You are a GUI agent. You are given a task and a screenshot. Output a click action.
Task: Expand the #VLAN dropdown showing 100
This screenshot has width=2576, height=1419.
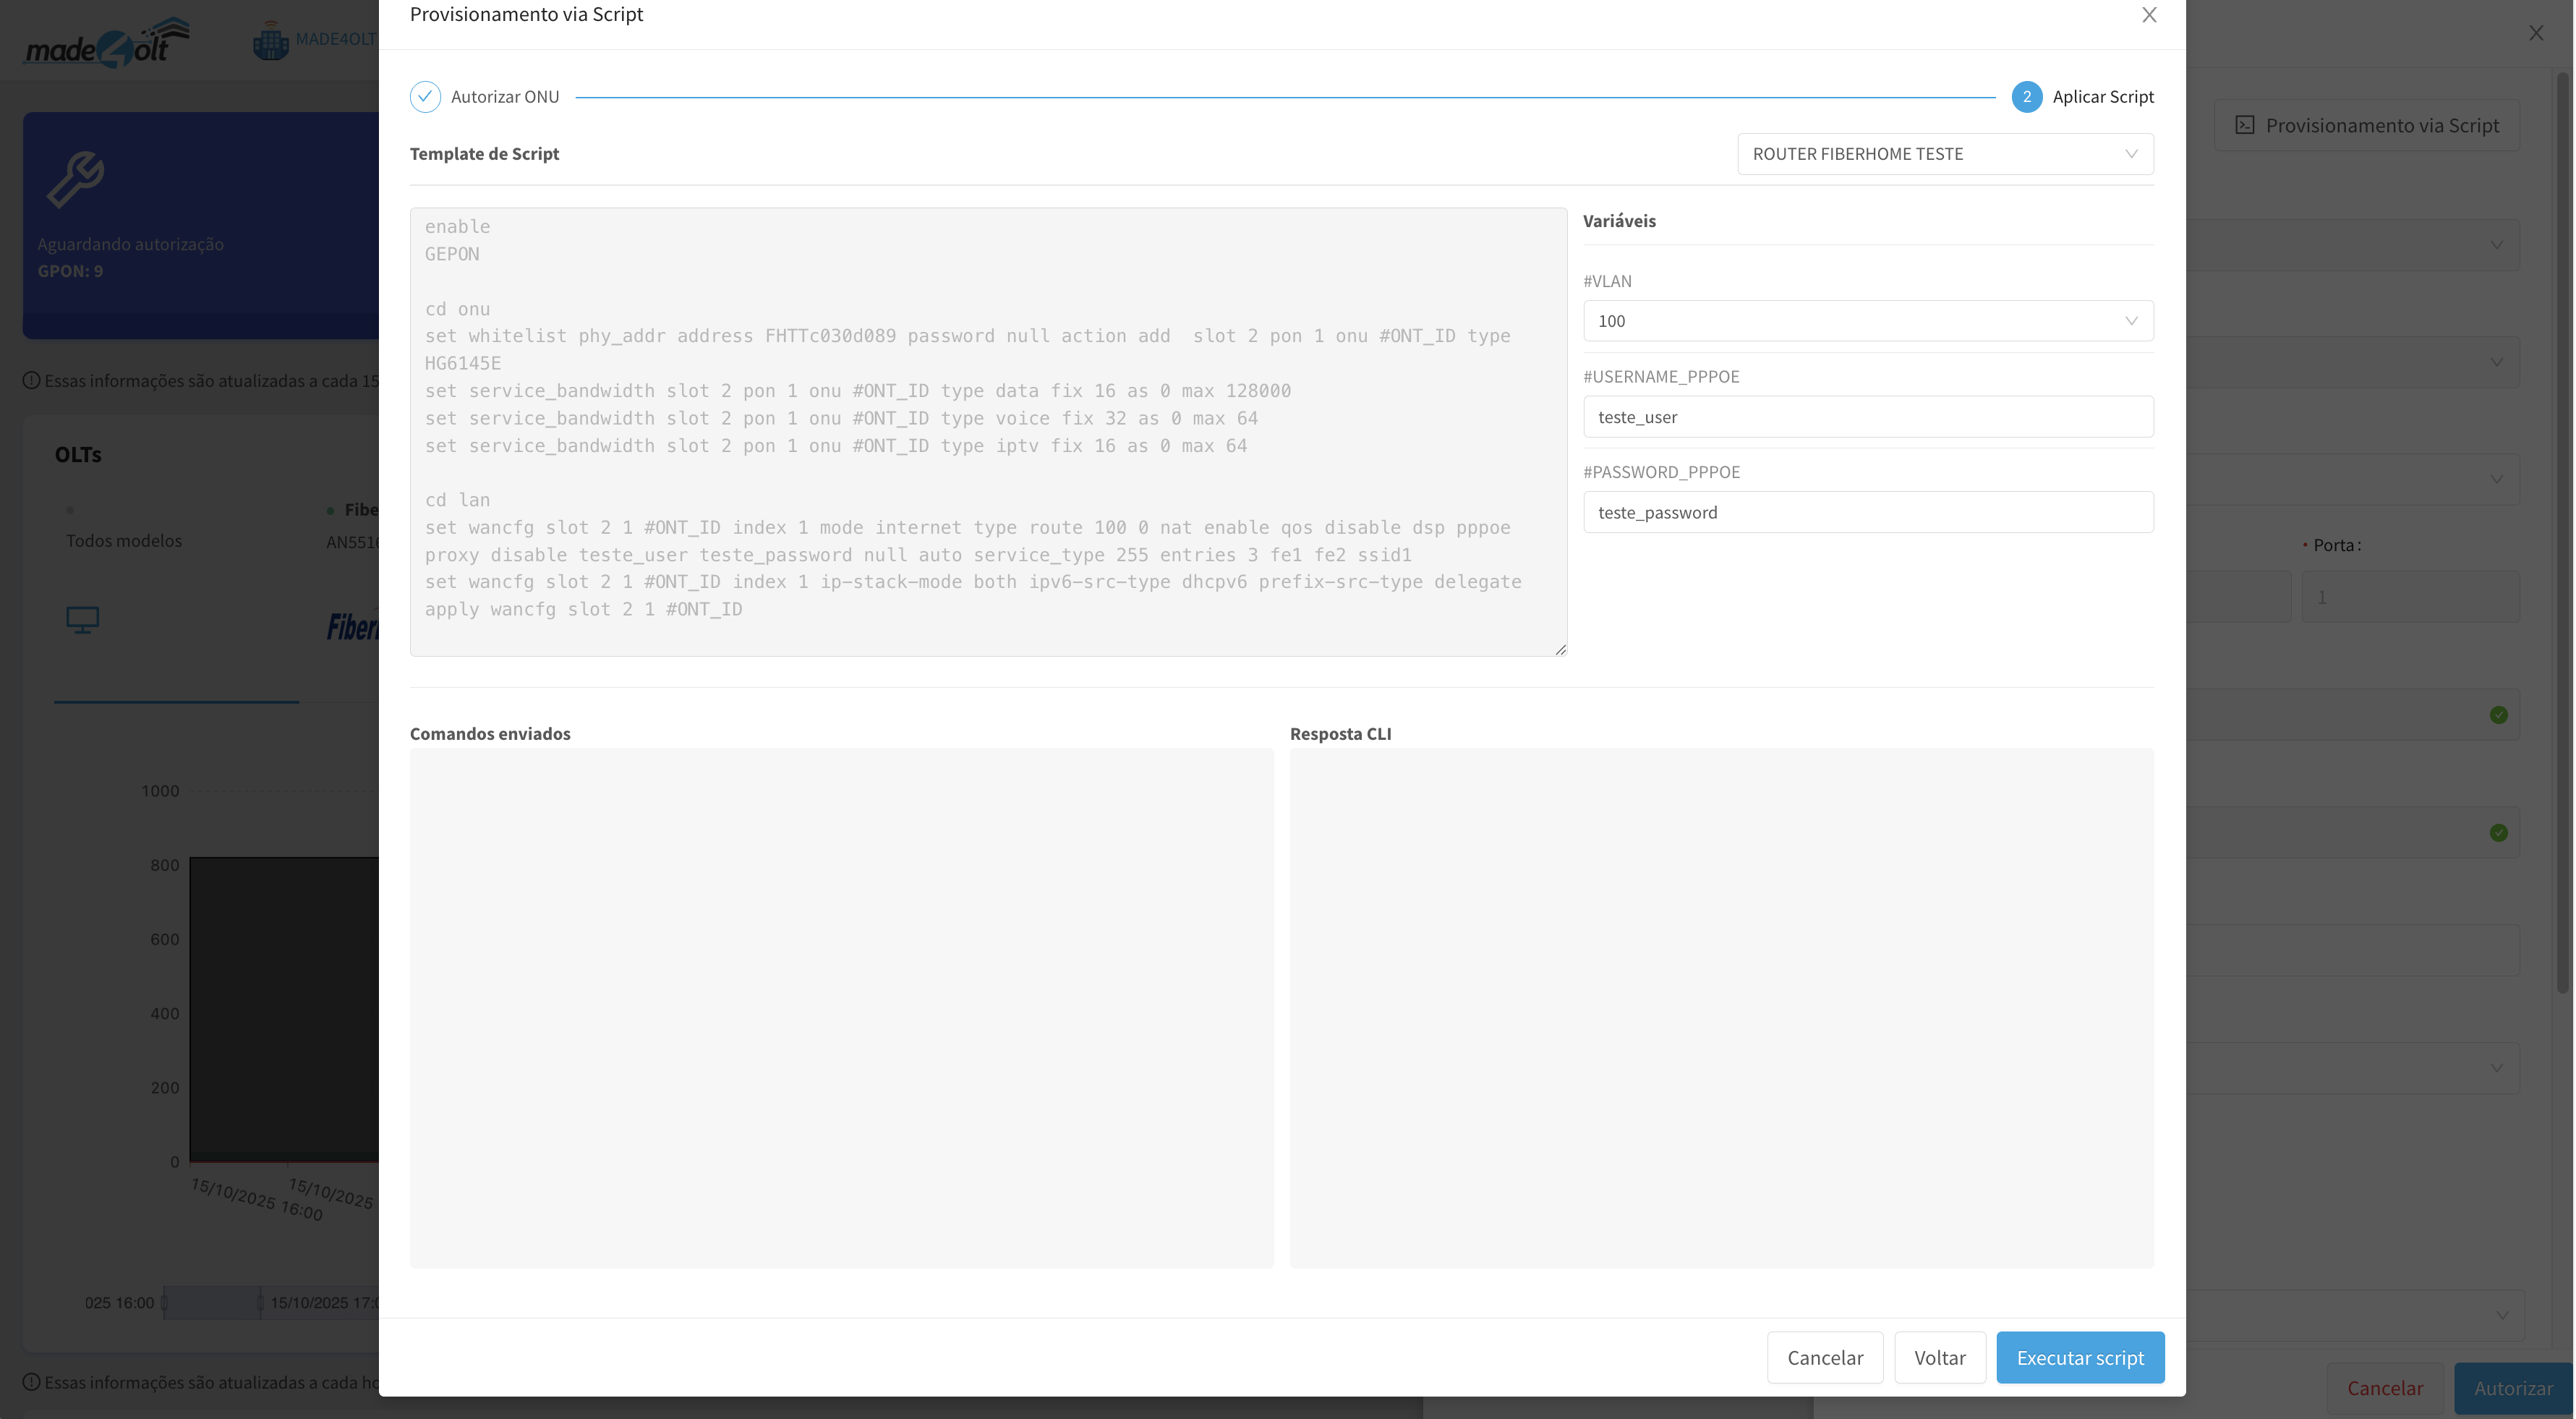[x=1867, y=321]
